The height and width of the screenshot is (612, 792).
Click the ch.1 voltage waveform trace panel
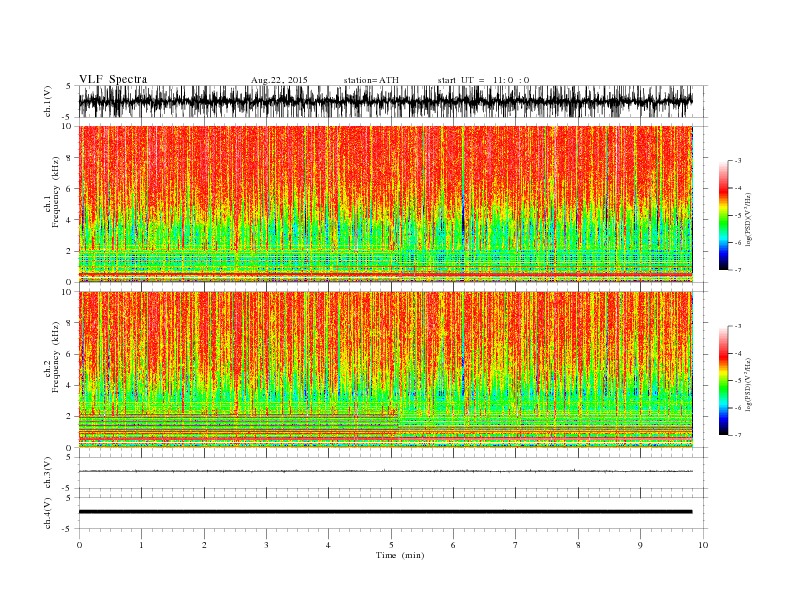[393, 101]
